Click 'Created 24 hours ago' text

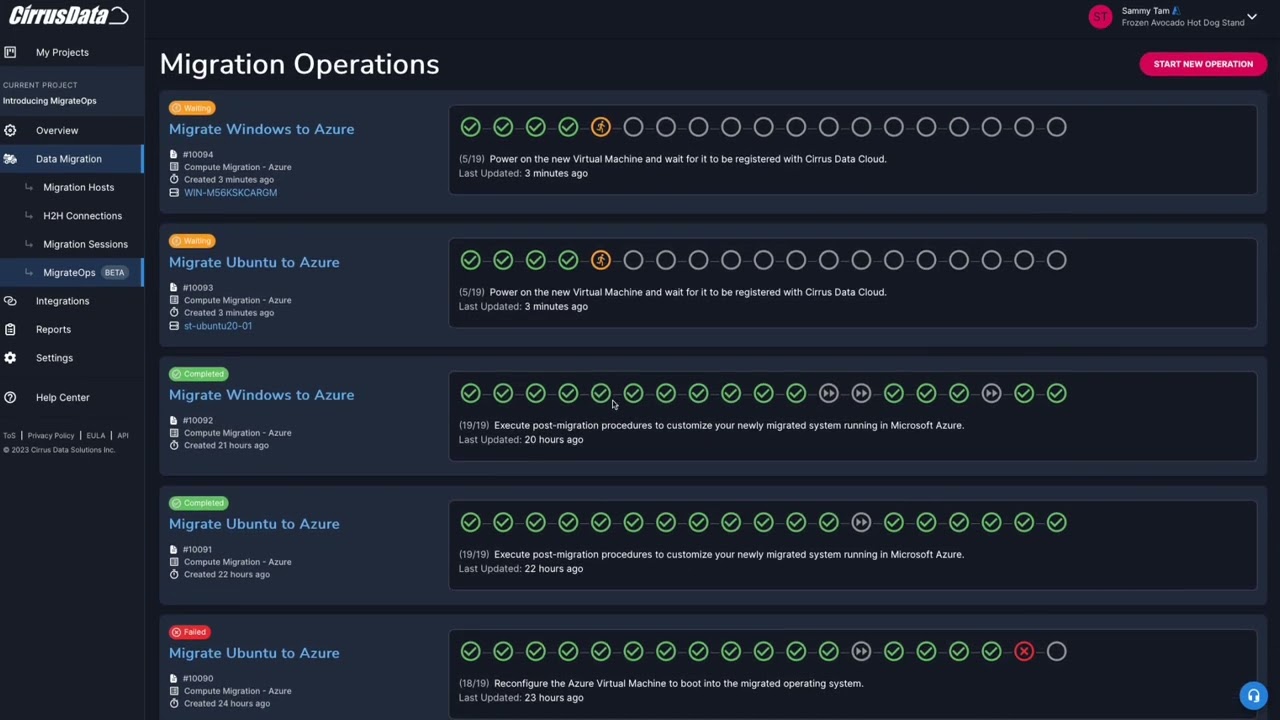tap(227, 704)
